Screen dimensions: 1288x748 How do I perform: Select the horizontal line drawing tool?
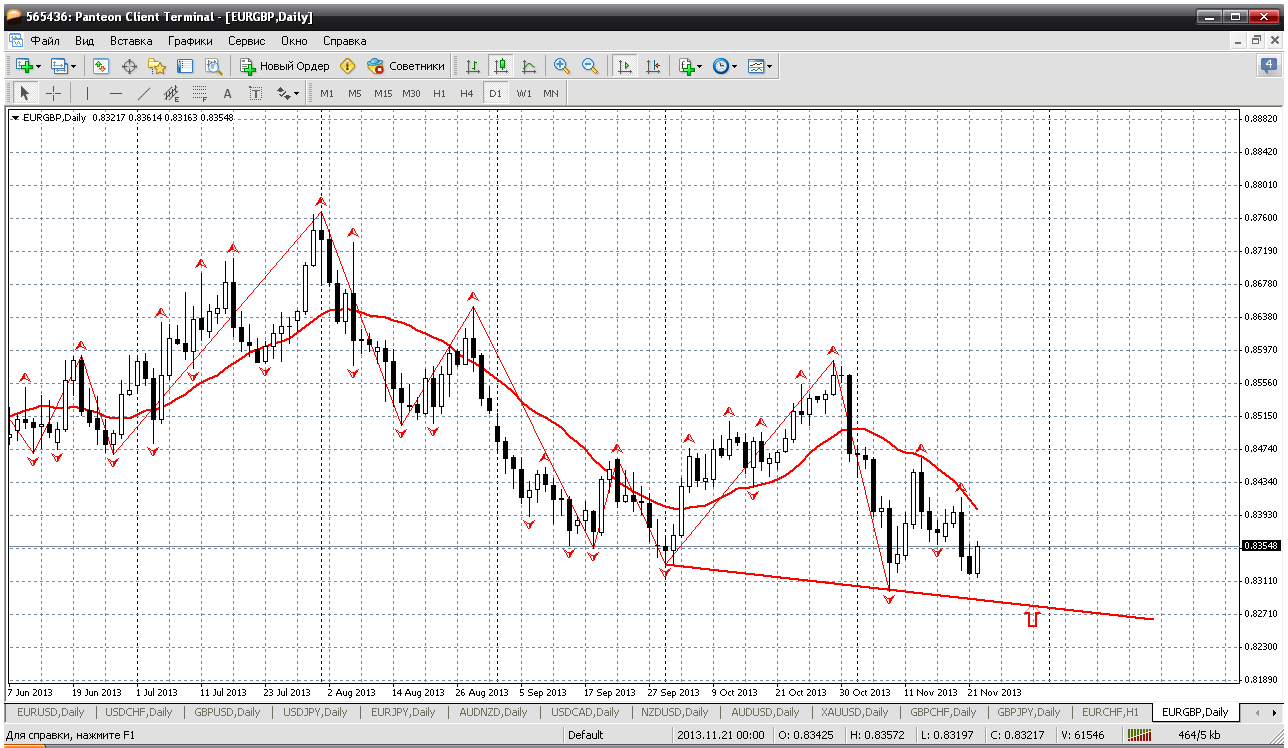click(115, 93)
